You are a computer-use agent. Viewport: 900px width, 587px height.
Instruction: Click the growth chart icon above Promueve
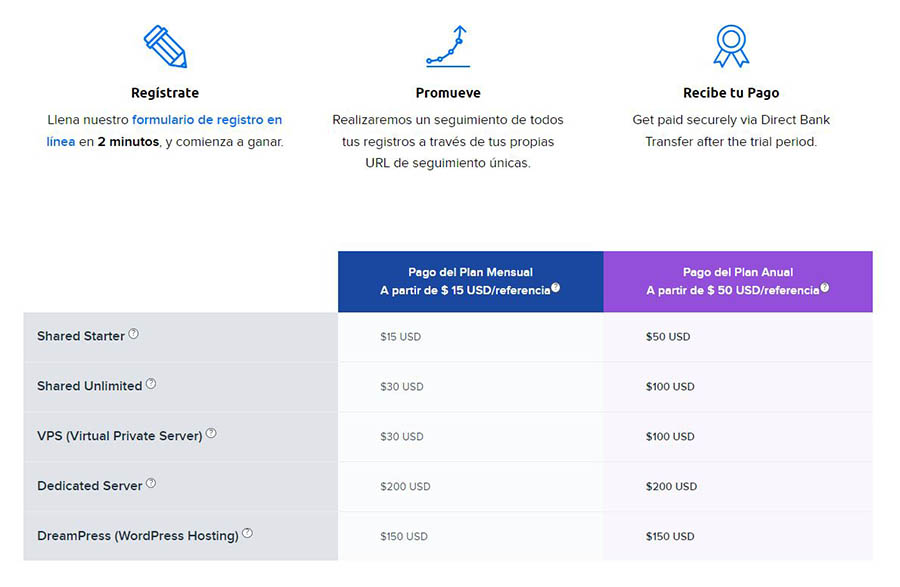tap(447, 47)
